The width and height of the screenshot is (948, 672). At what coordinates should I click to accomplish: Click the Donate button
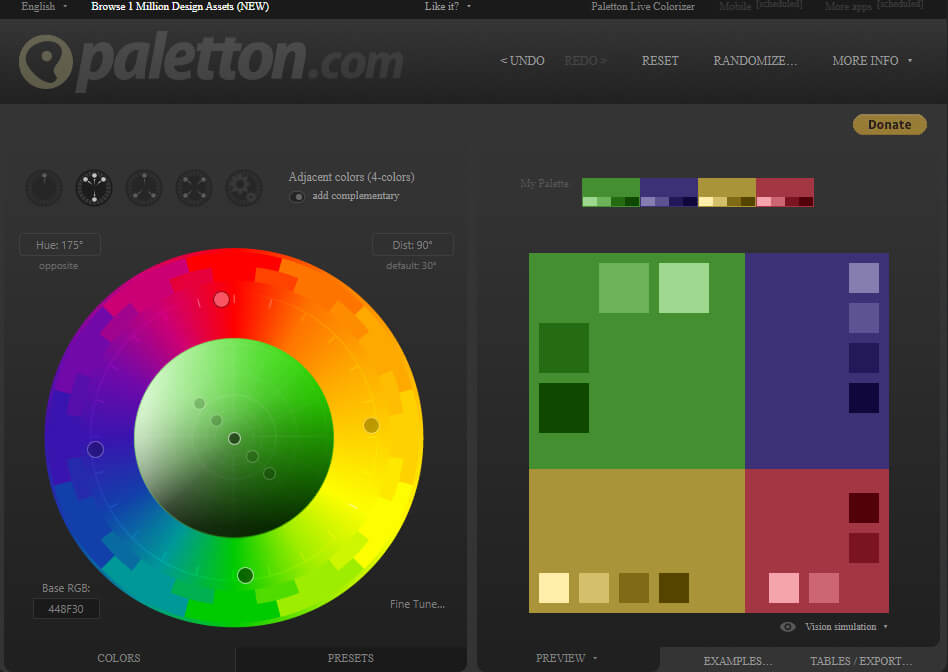(x=888, y=124)
